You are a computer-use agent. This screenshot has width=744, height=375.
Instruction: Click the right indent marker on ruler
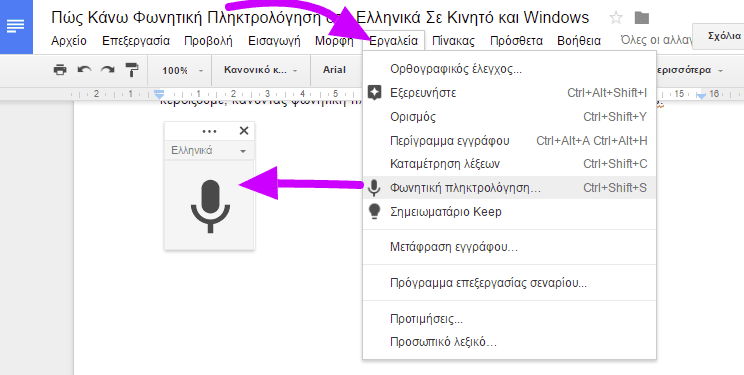pyautogui.click(x=701, y=95)
